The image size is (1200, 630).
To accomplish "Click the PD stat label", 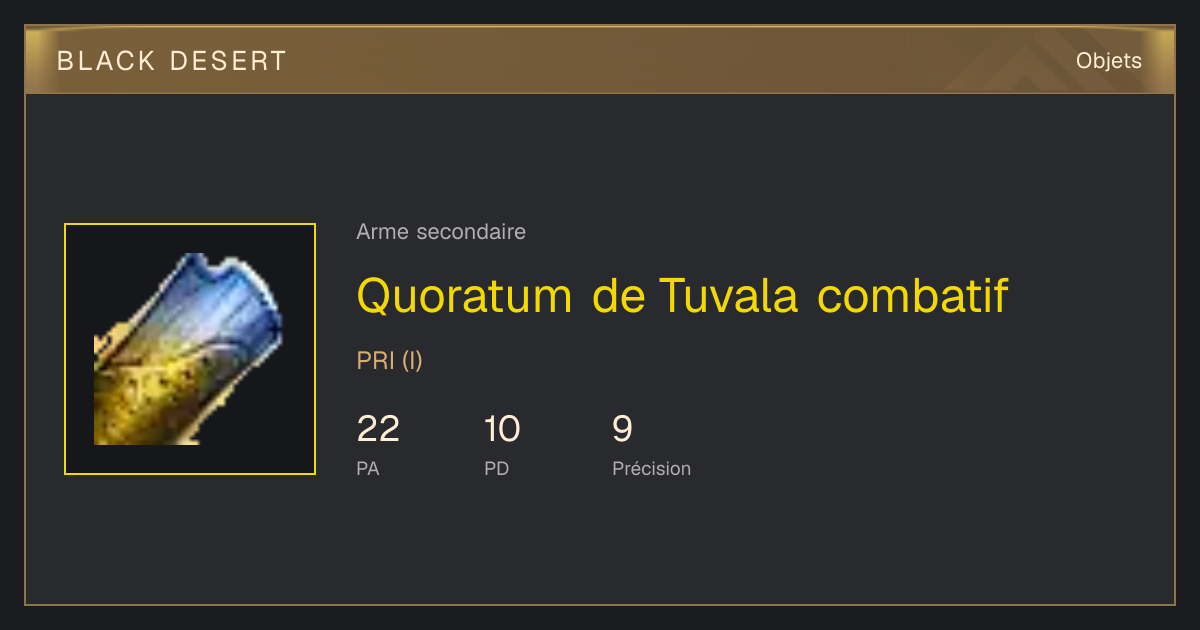I will tap(496, 468).
